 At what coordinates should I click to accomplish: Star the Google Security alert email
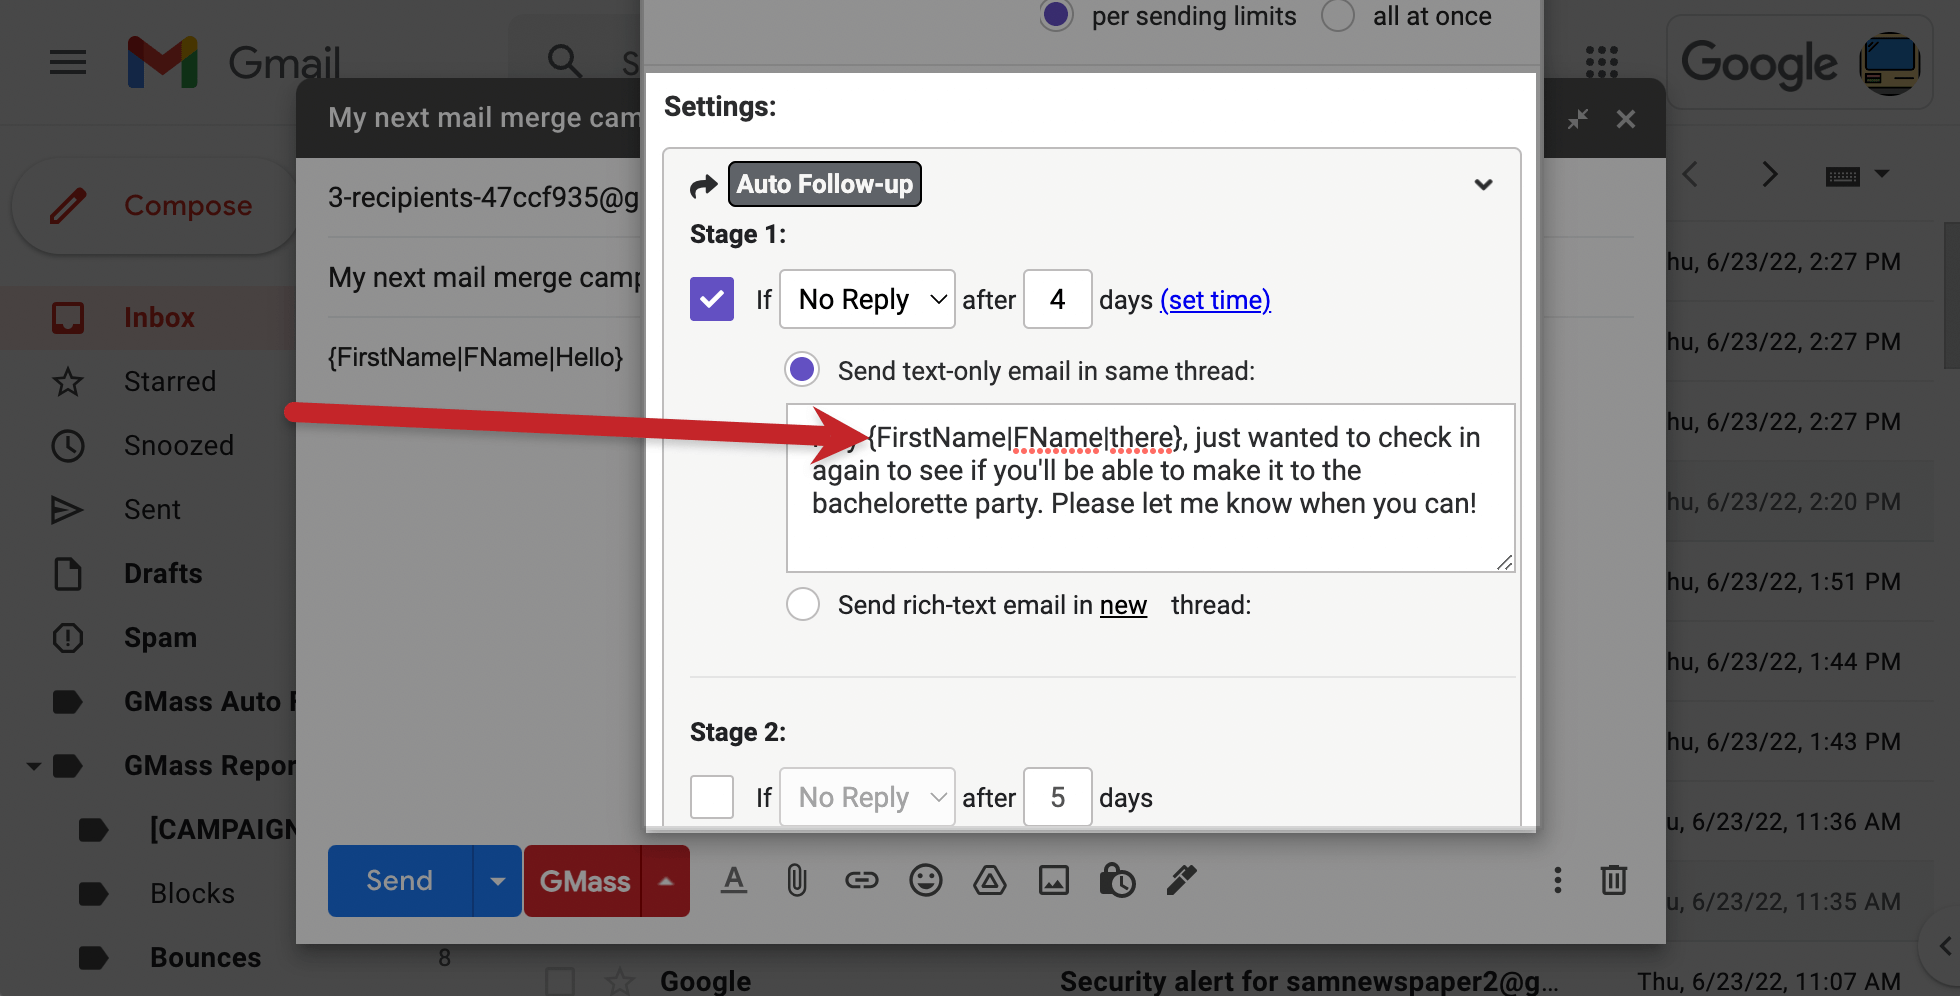coord(620,981)
